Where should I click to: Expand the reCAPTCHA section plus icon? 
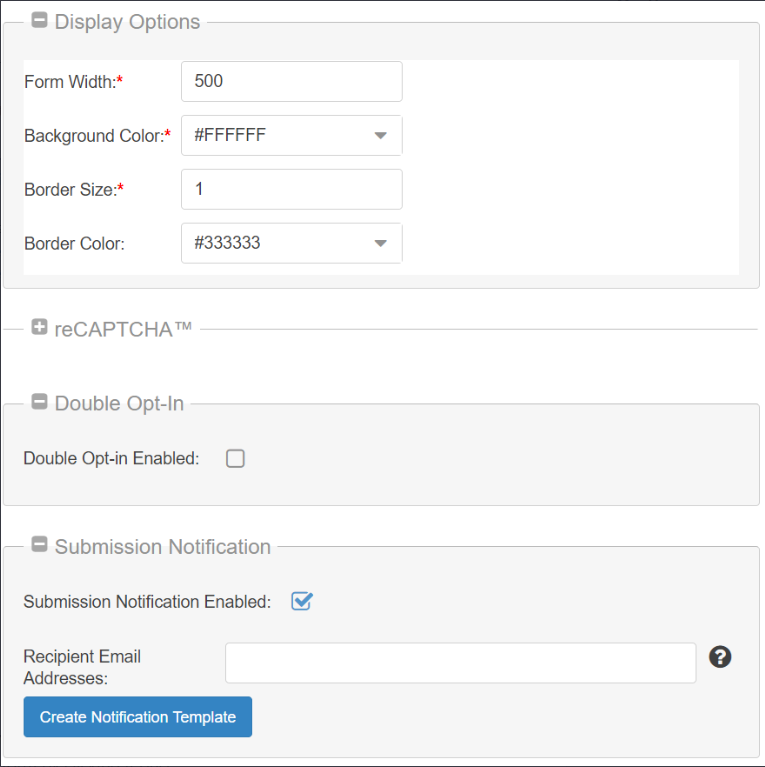tap(39, 327)
